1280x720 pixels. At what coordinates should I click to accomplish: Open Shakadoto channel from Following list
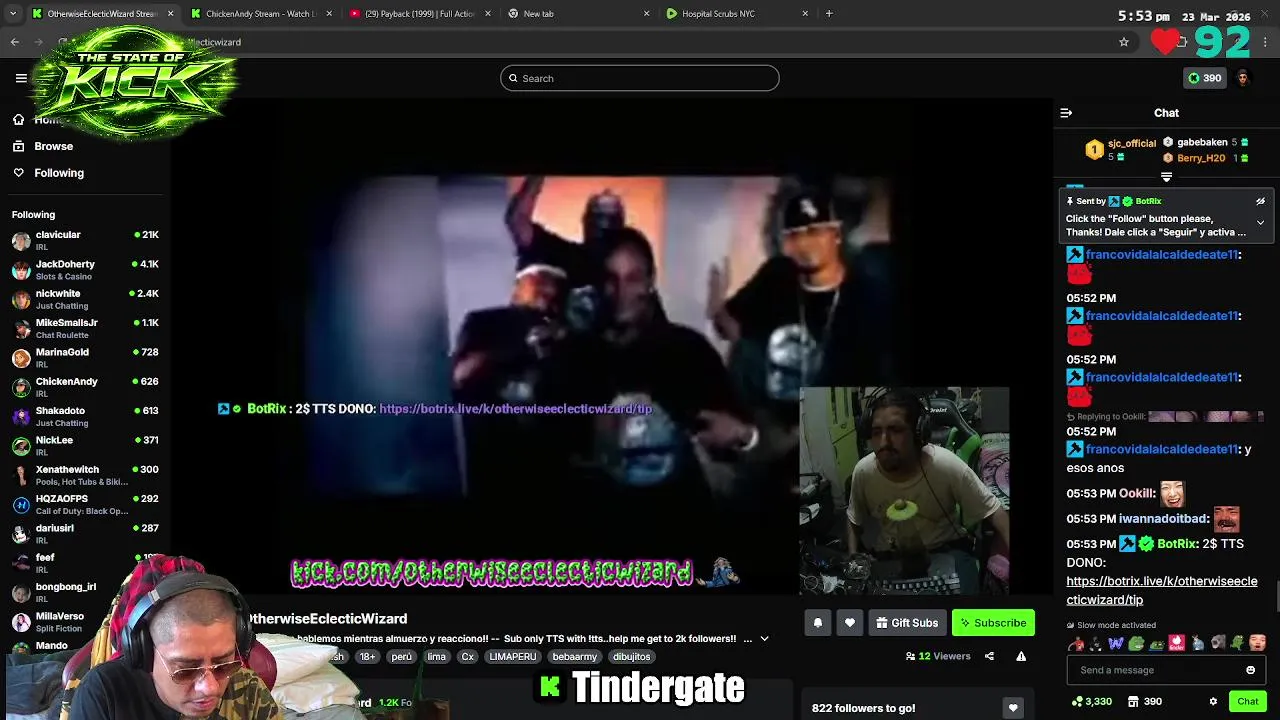click(85, 417)
